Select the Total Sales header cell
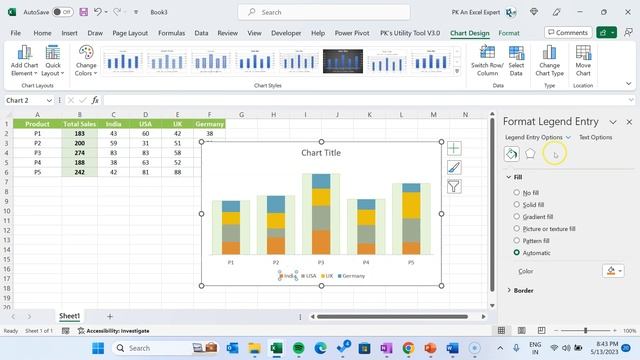Screen dimensions: 640x360 [80, 124]
